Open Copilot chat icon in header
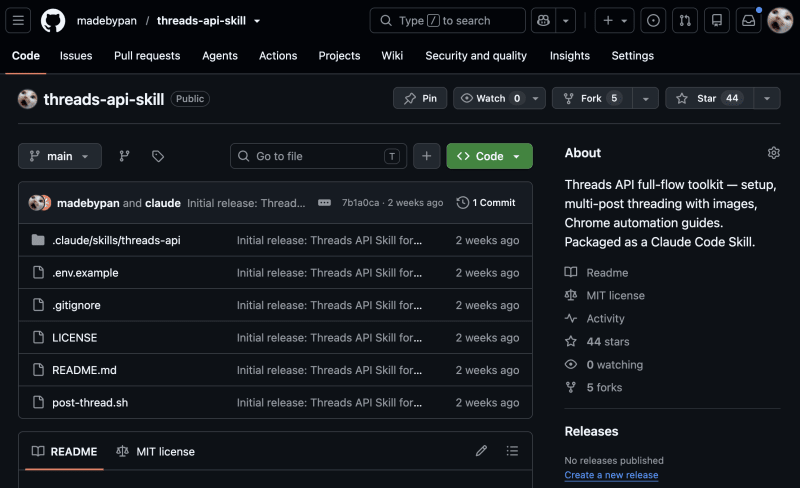Viewport: 800px width, 488px height. (x=543, y=20)
